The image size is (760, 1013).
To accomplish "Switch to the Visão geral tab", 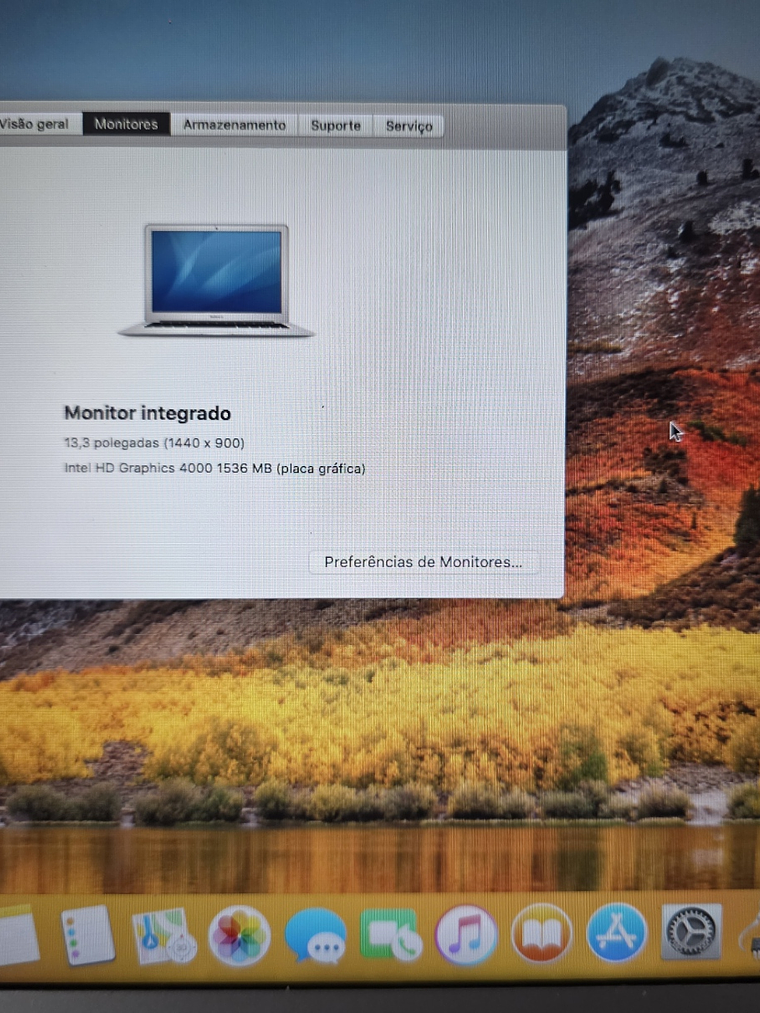I will click(x=35, y=125).
